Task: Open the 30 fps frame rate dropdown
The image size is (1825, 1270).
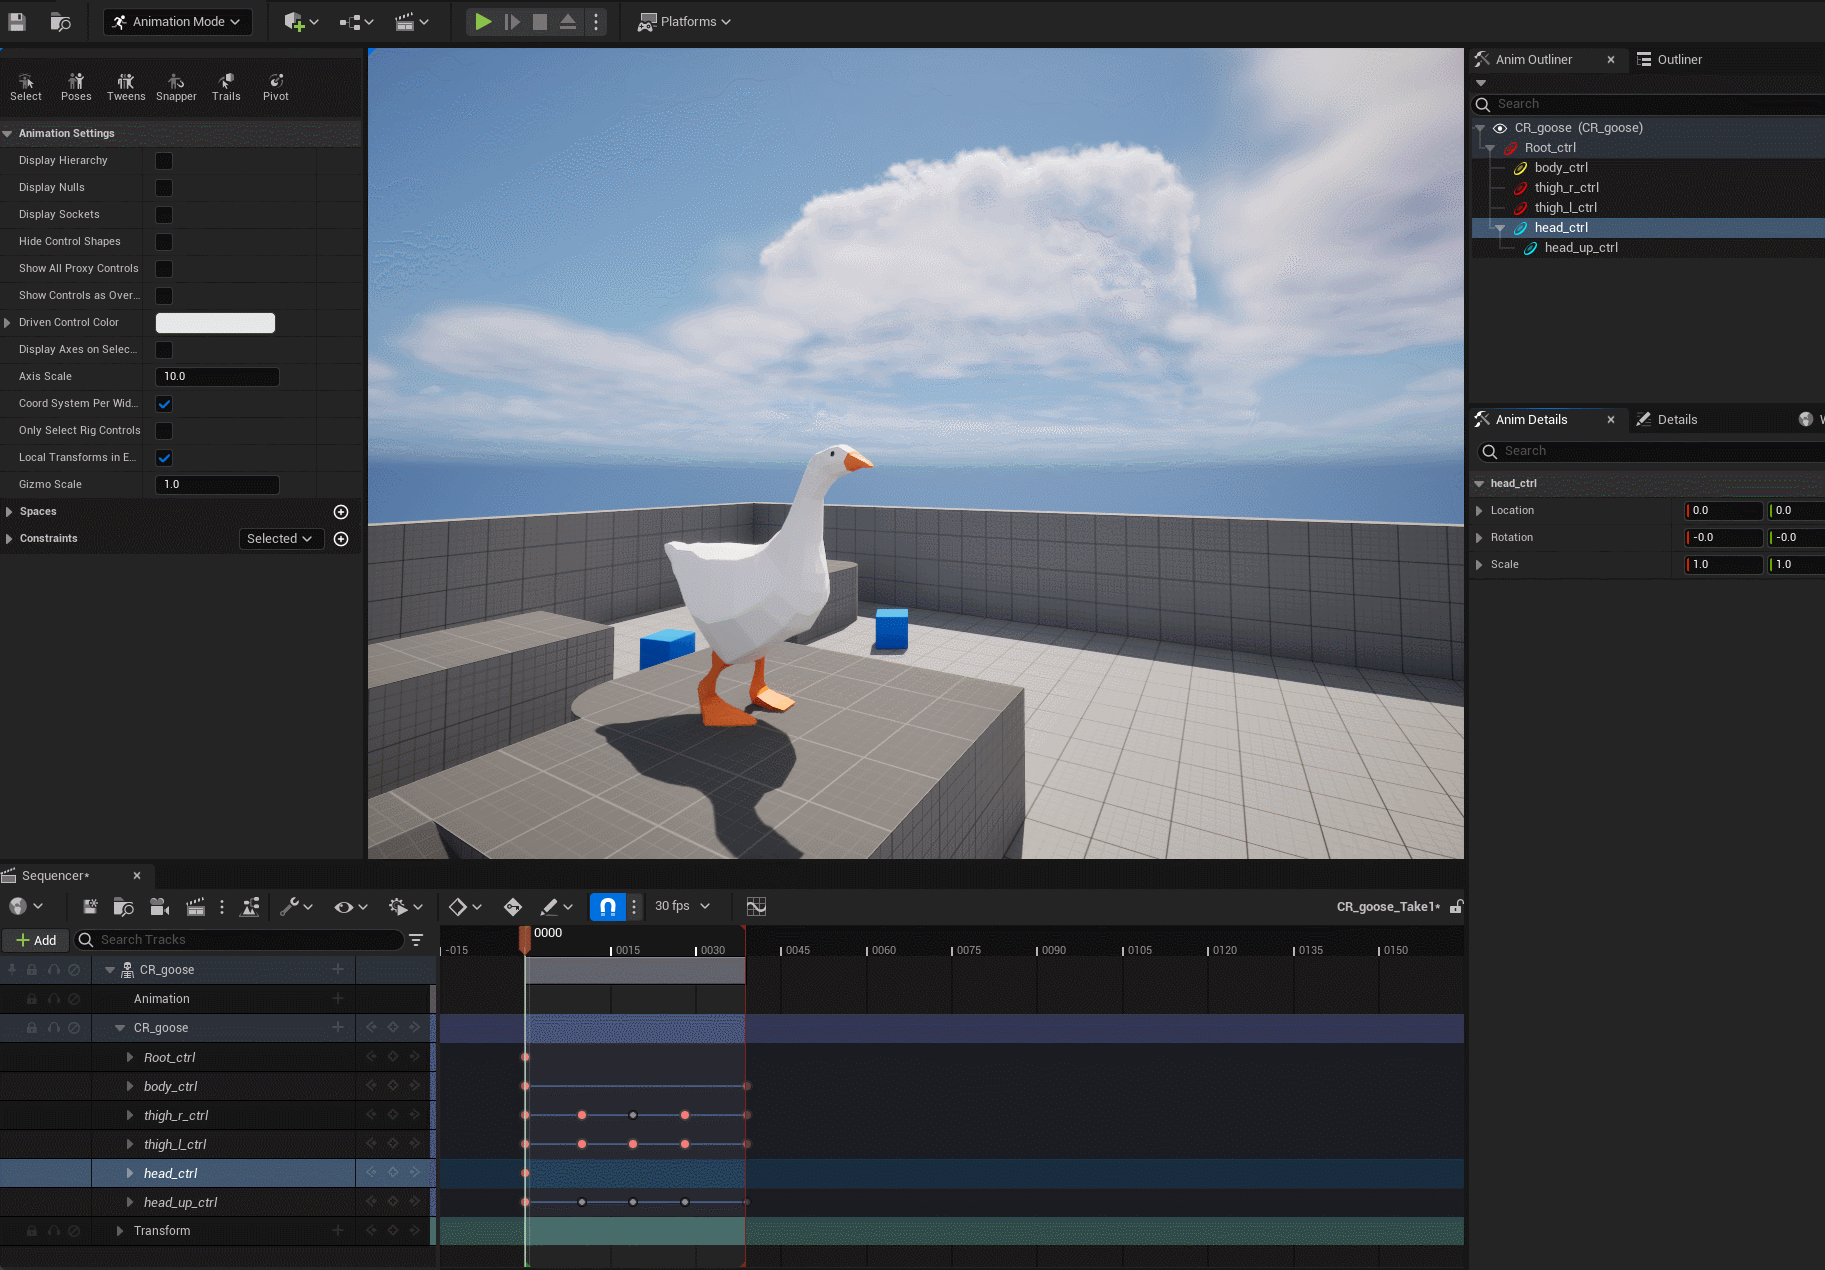Action: click(683, 906)
